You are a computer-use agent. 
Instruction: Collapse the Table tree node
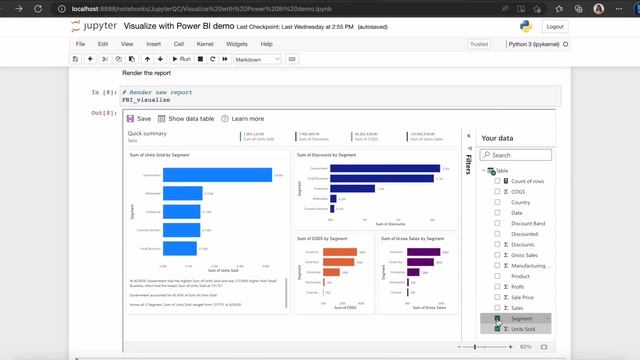click(x=484, y=171)
